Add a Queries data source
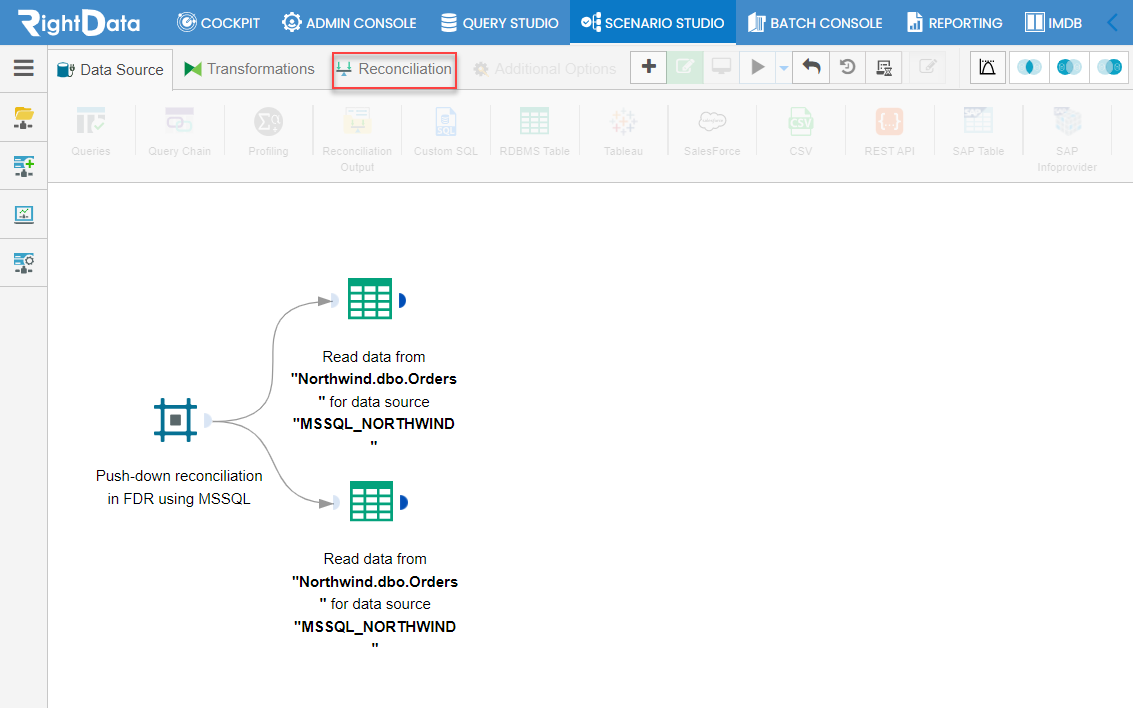The height and width of the screenshot is (708, 1133). 90,131
